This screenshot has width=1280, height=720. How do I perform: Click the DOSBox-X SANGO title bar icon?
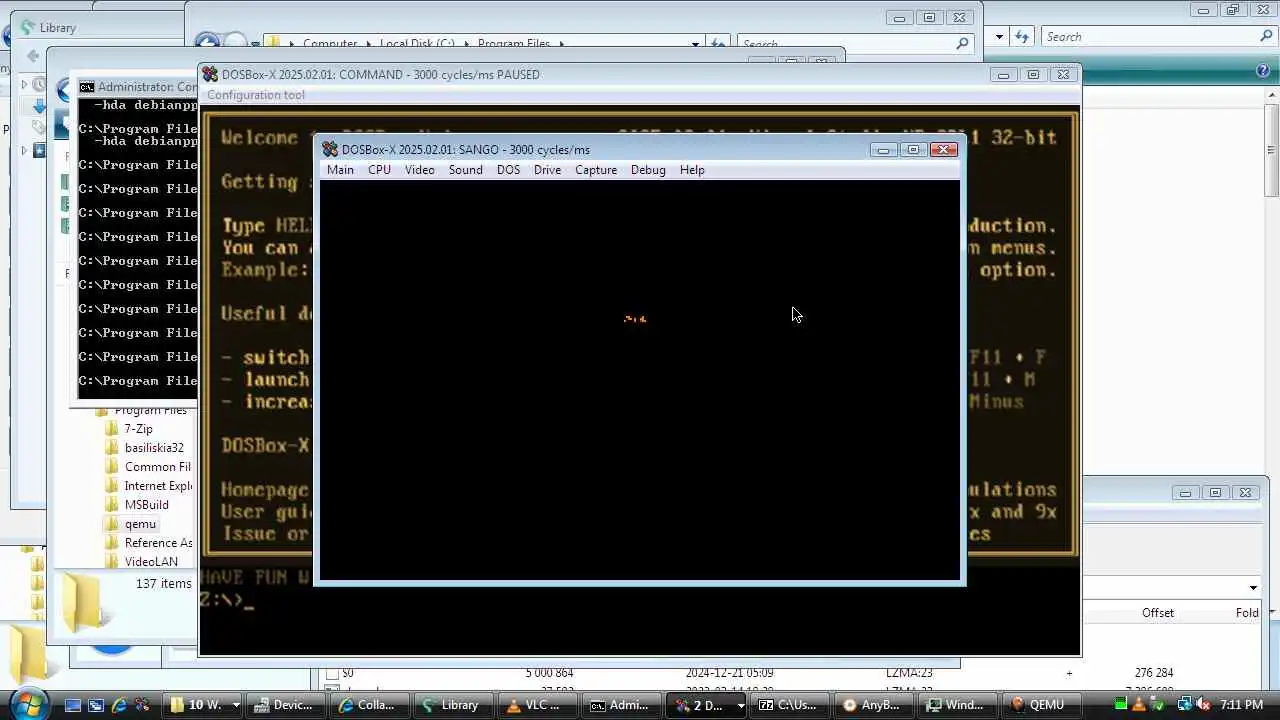[x=330, y=149]
